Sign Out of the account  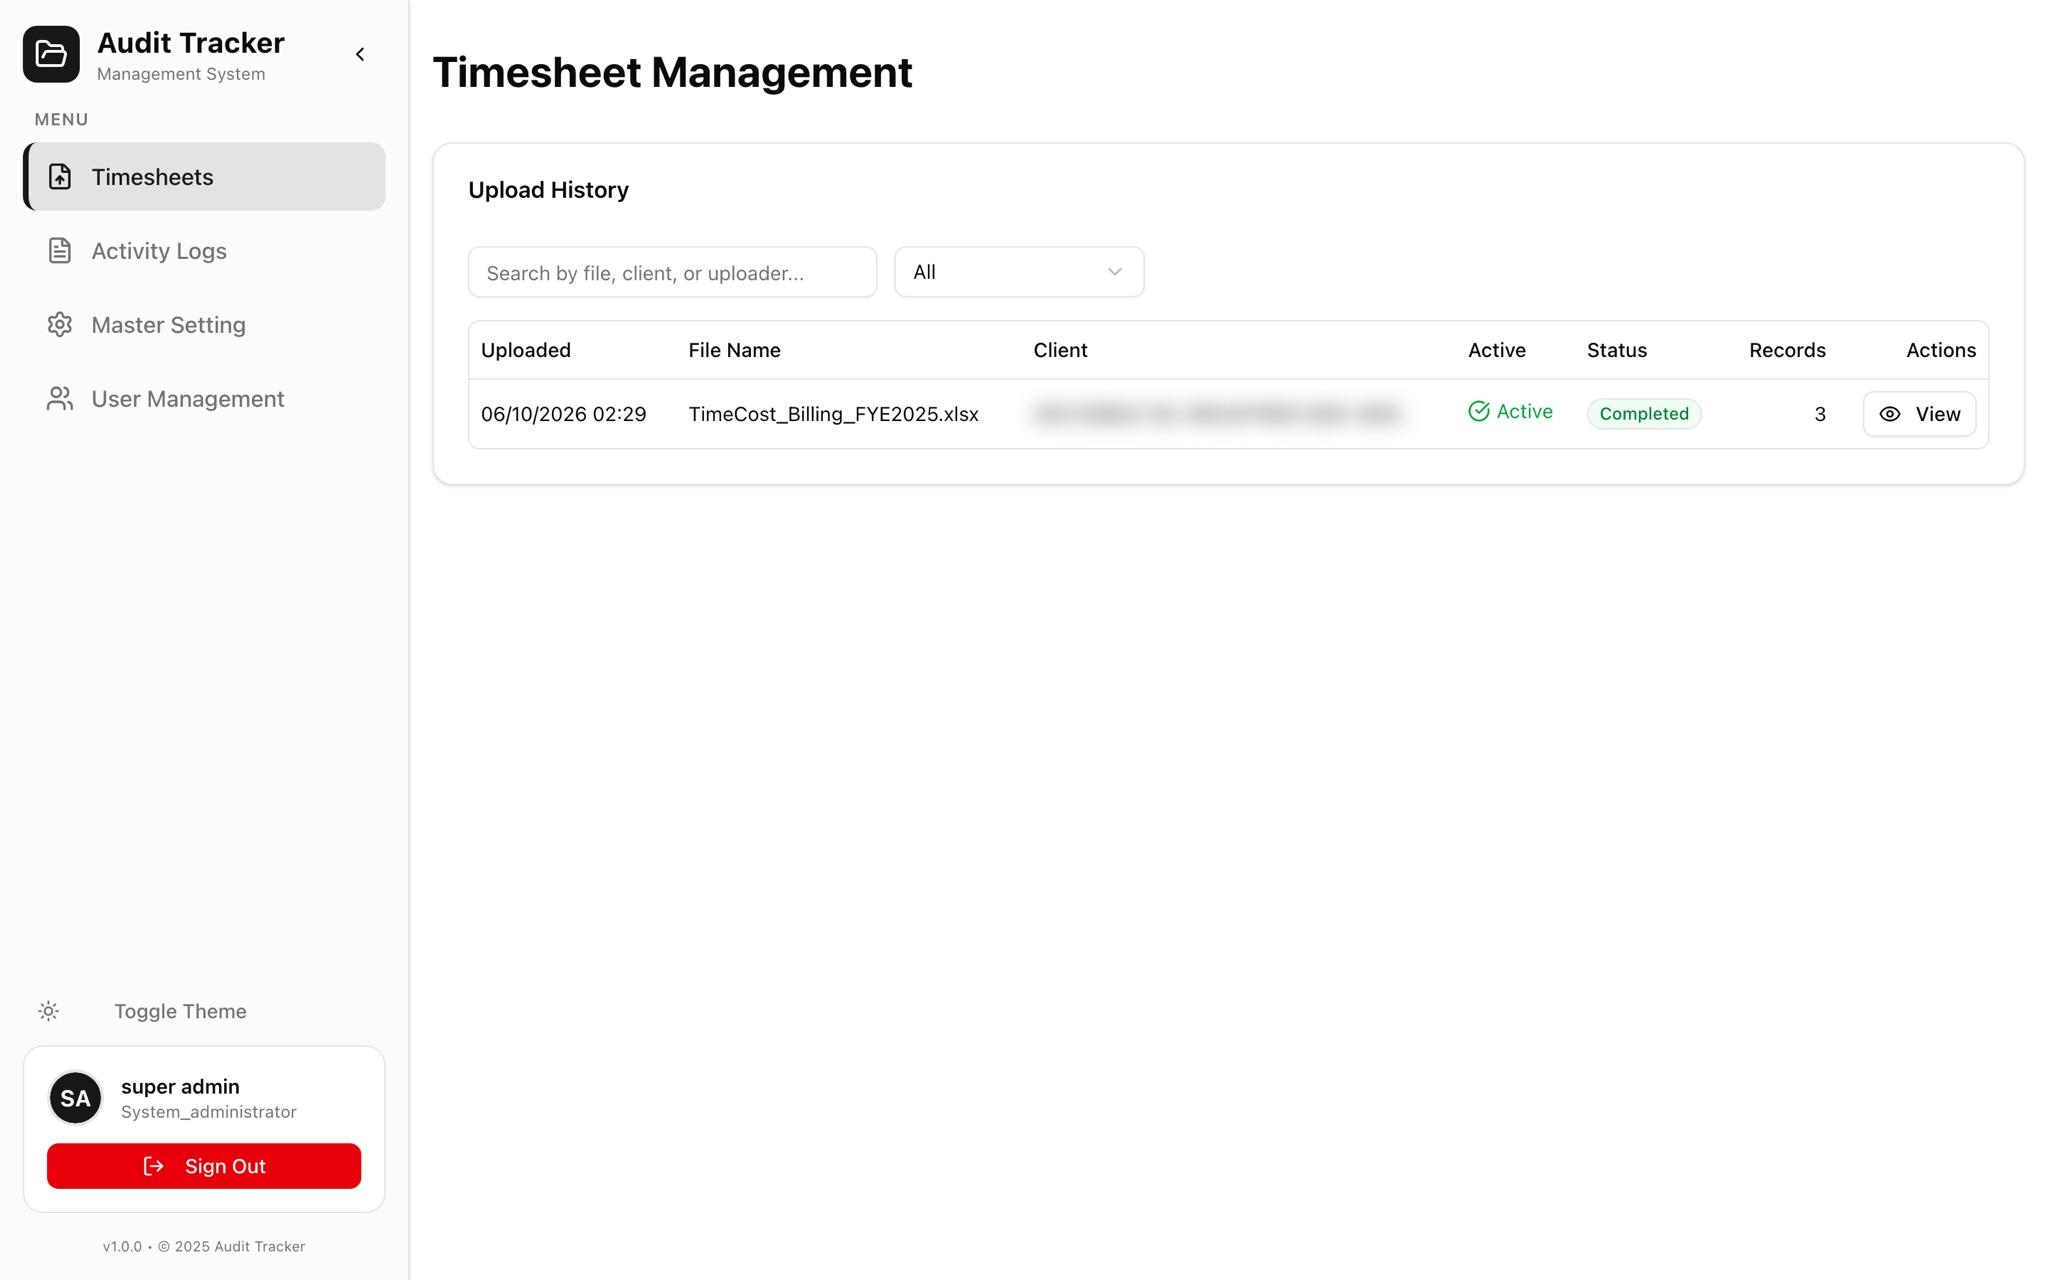[204, 1166]
